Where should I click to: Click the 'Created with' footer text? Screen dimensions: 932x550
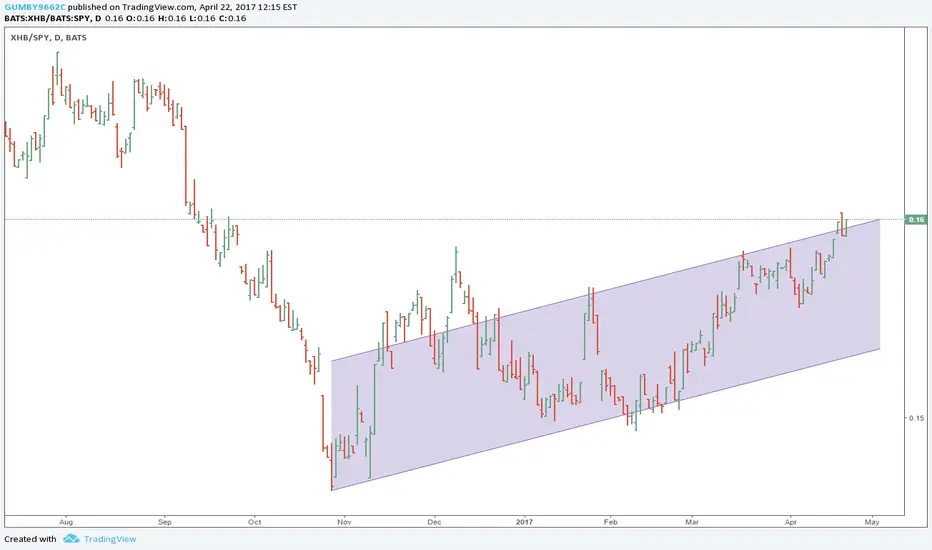click(x=30, y=539)
